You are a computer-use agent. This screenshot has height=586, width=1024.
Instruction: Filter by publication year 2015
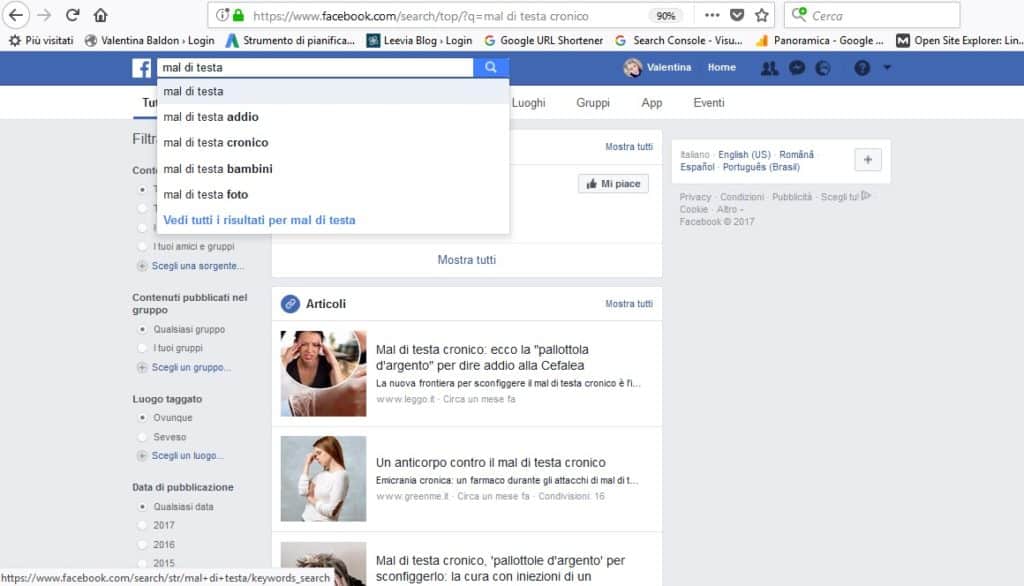click(142, 563)
